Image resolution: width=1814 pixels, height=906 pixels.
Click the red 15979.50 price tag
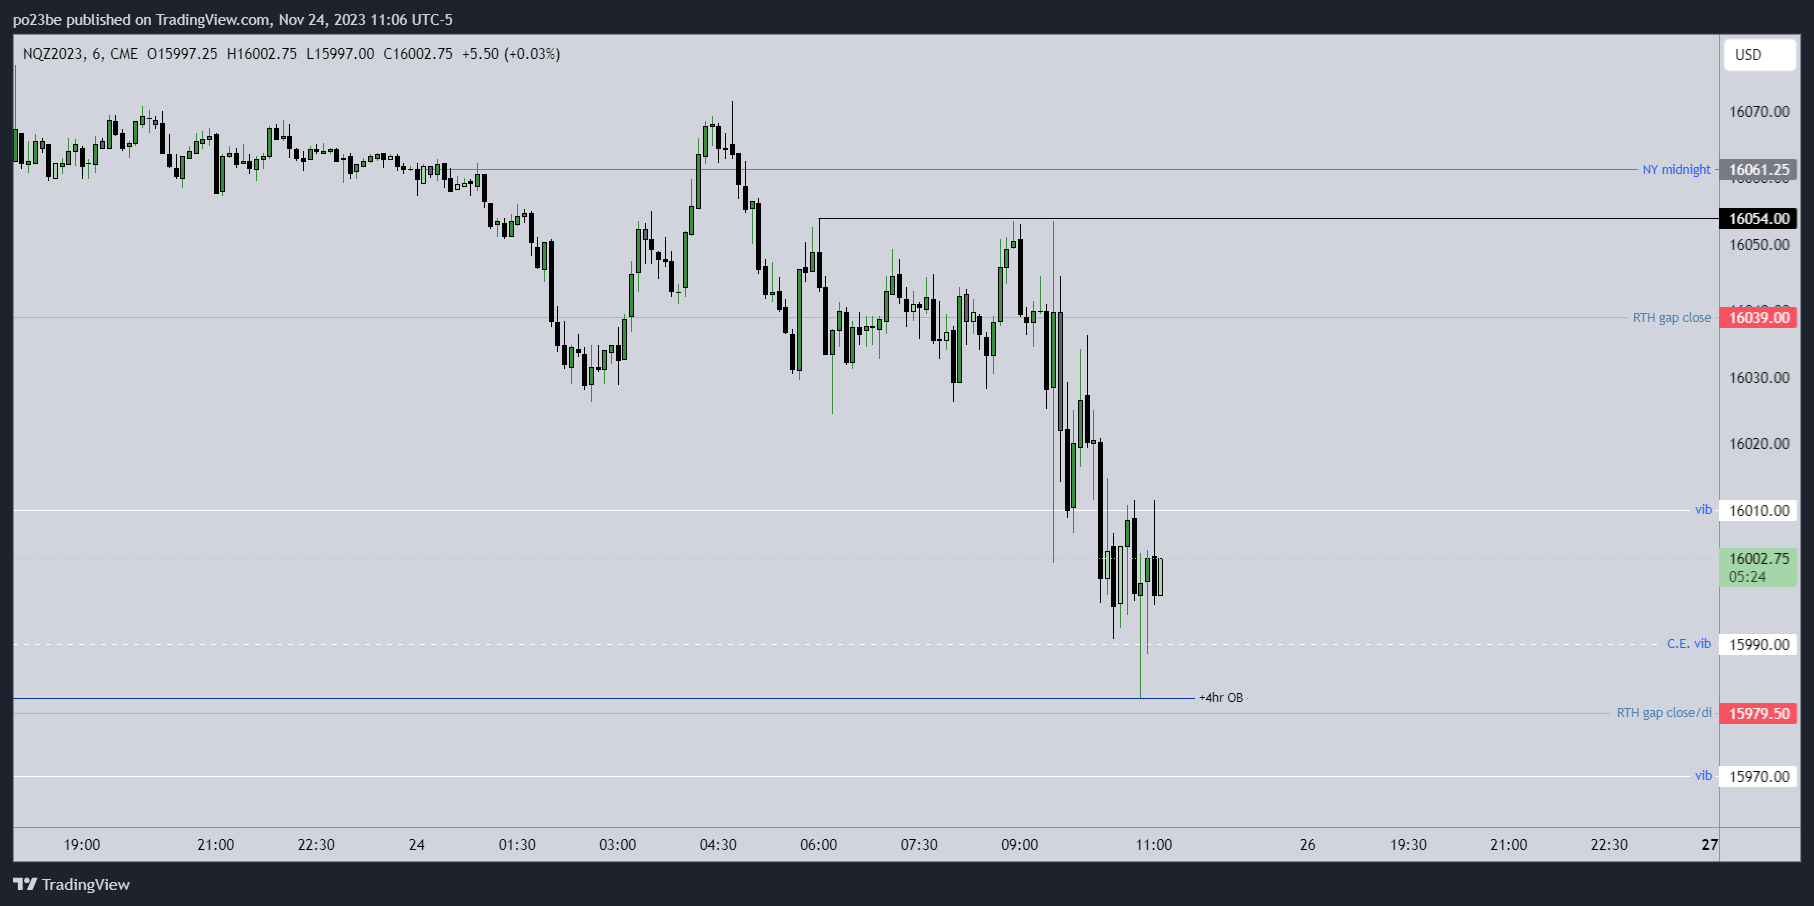(x=1758, y=714)
